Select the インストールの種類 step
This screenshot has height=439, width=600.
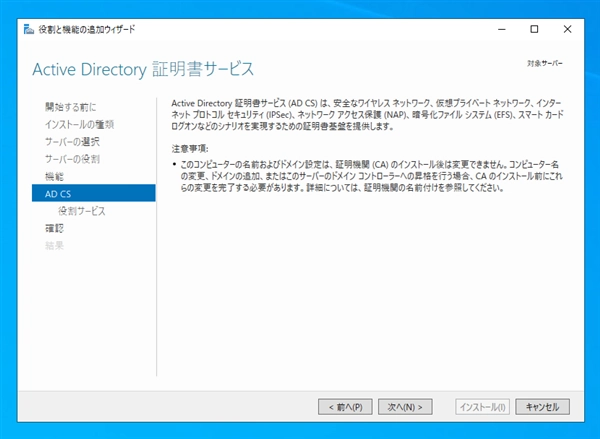coord(79,124)
